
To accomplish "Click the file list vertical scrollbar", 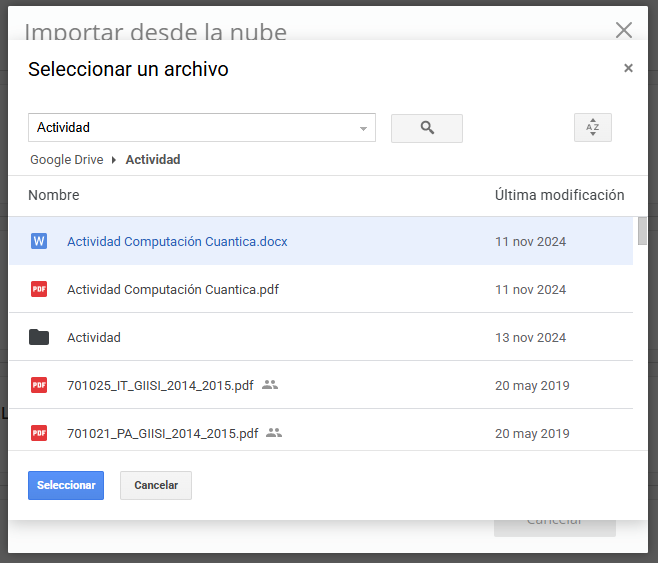I will pyautogui.click(x=642, y=231).
